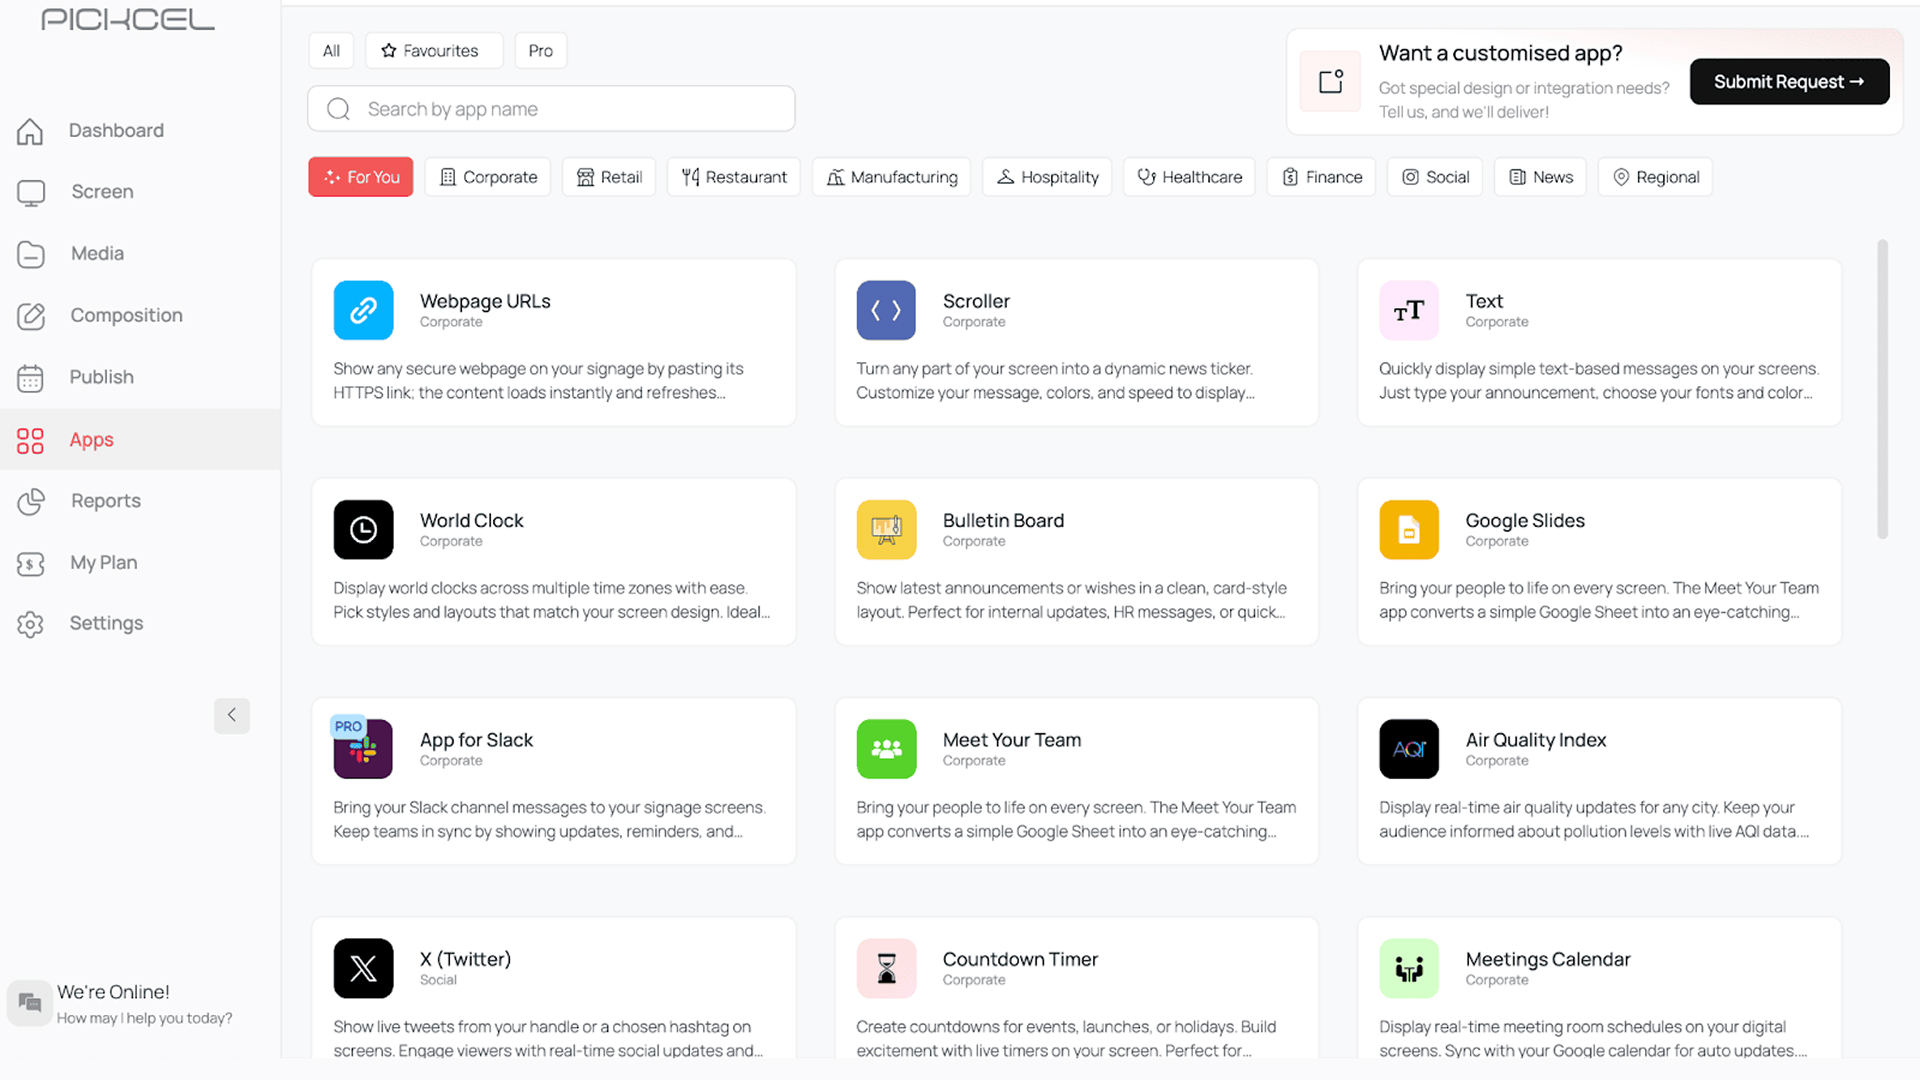Enable the Healthcare category filter
The image size is (1920, 1080).
(1189, 176)
